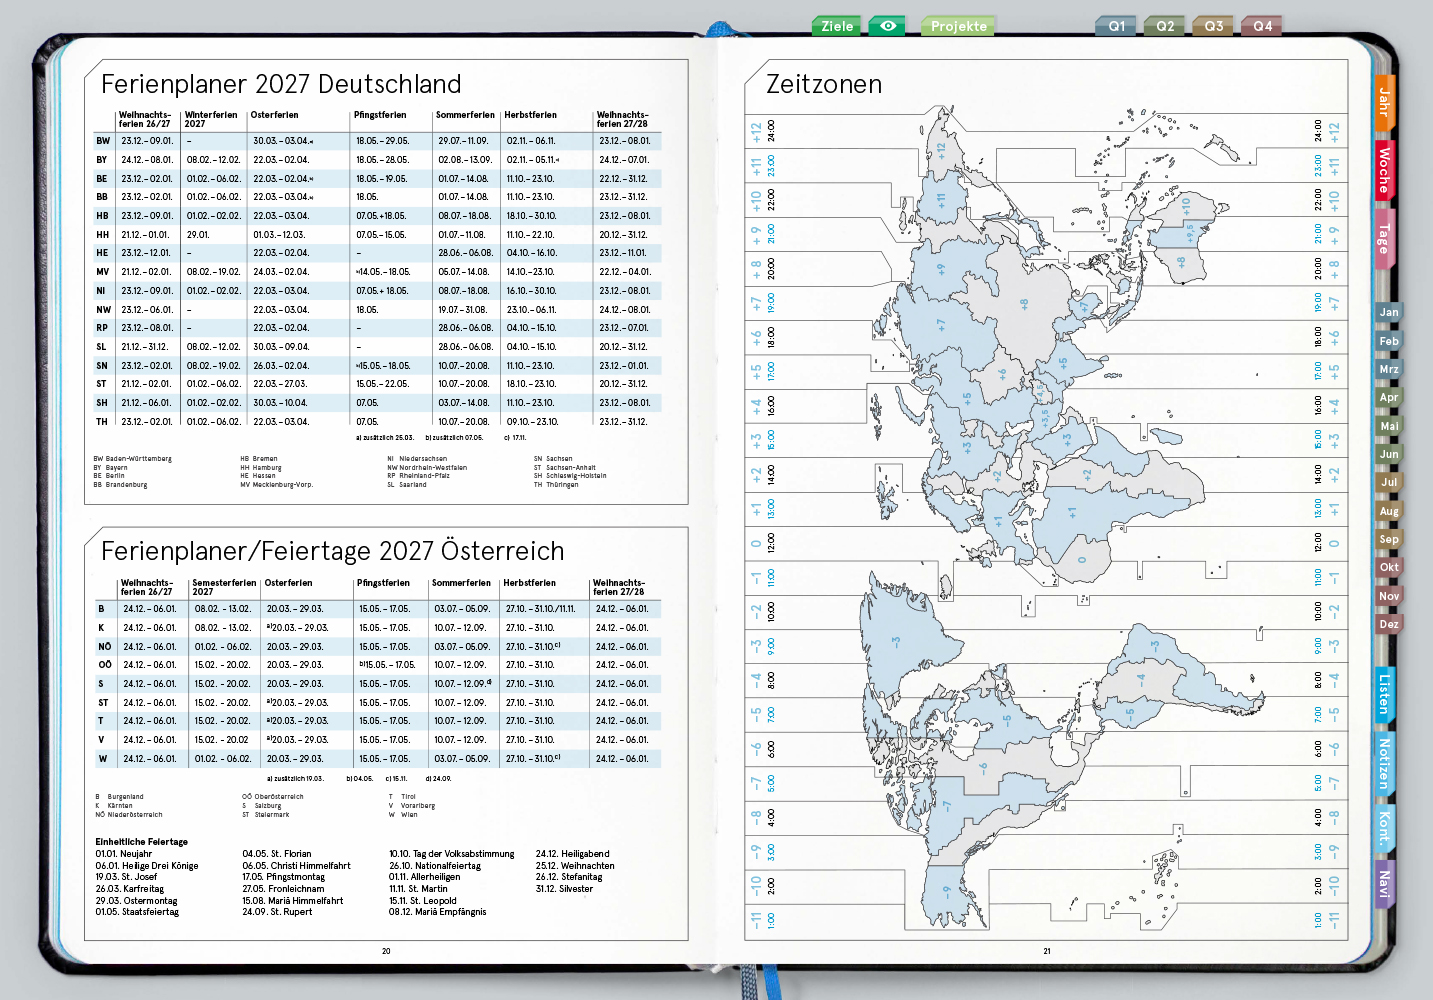1433x1000 pixels.
Task: Select the Q4 quarter tab
Action: click(1262, 26)
